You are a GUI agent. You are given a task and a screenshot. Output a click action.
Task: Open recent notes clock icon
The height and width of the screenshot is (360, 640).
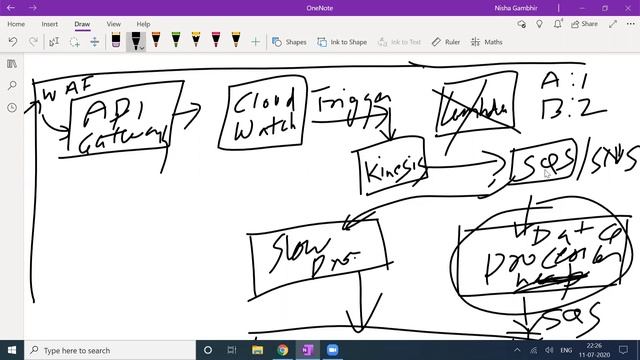[x=12, y=108]
